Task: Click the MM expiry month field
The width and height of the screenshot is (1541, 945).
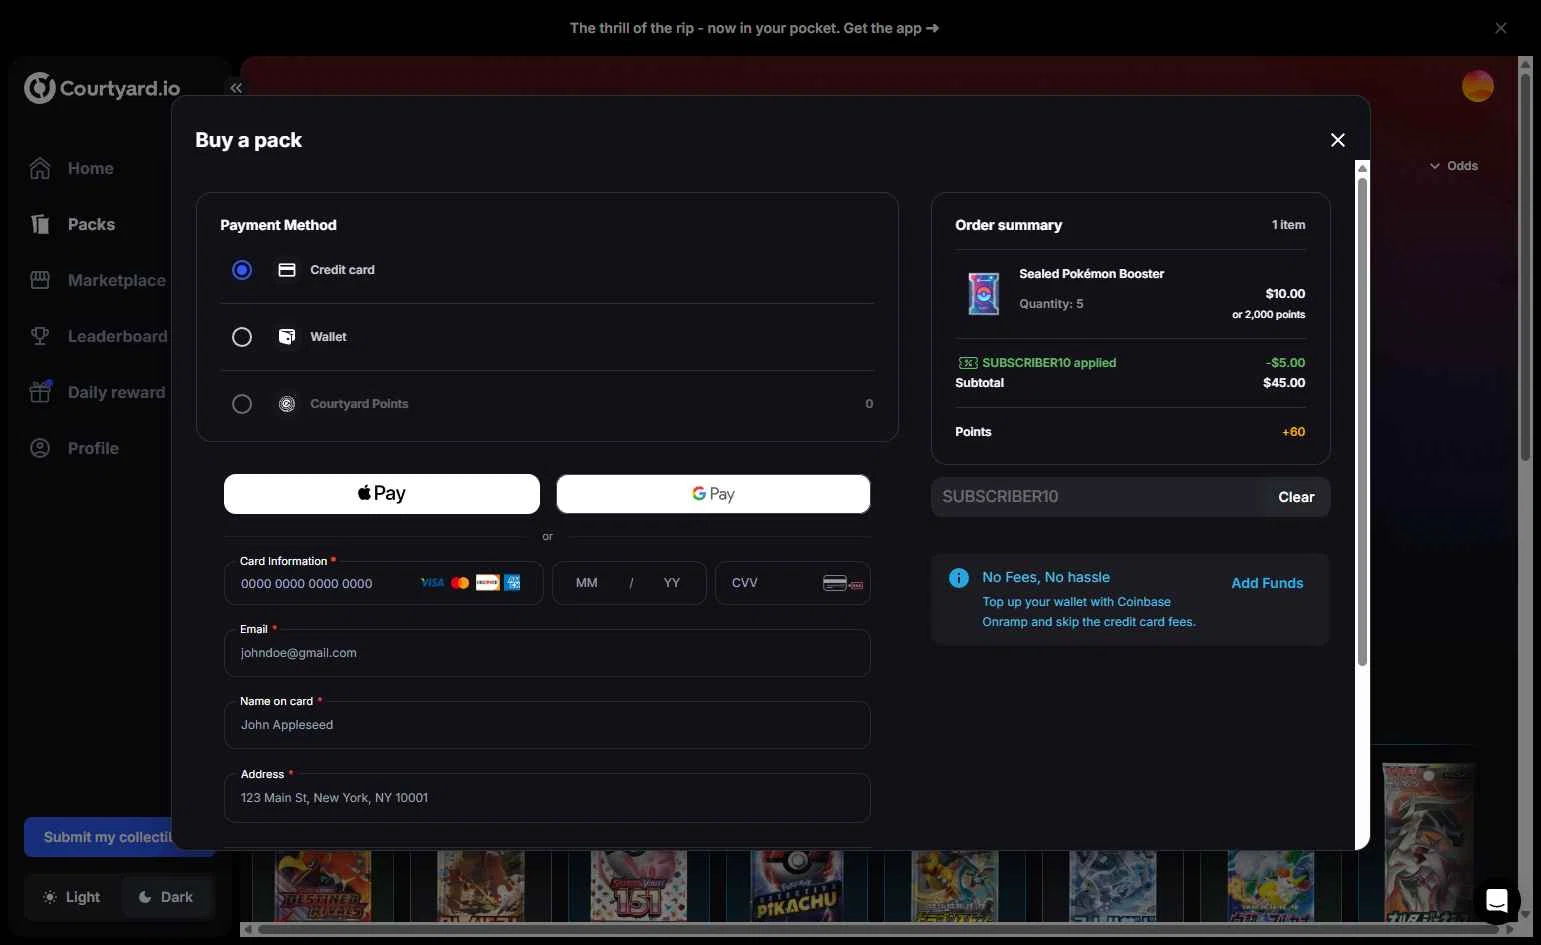Action: [587, 583]
